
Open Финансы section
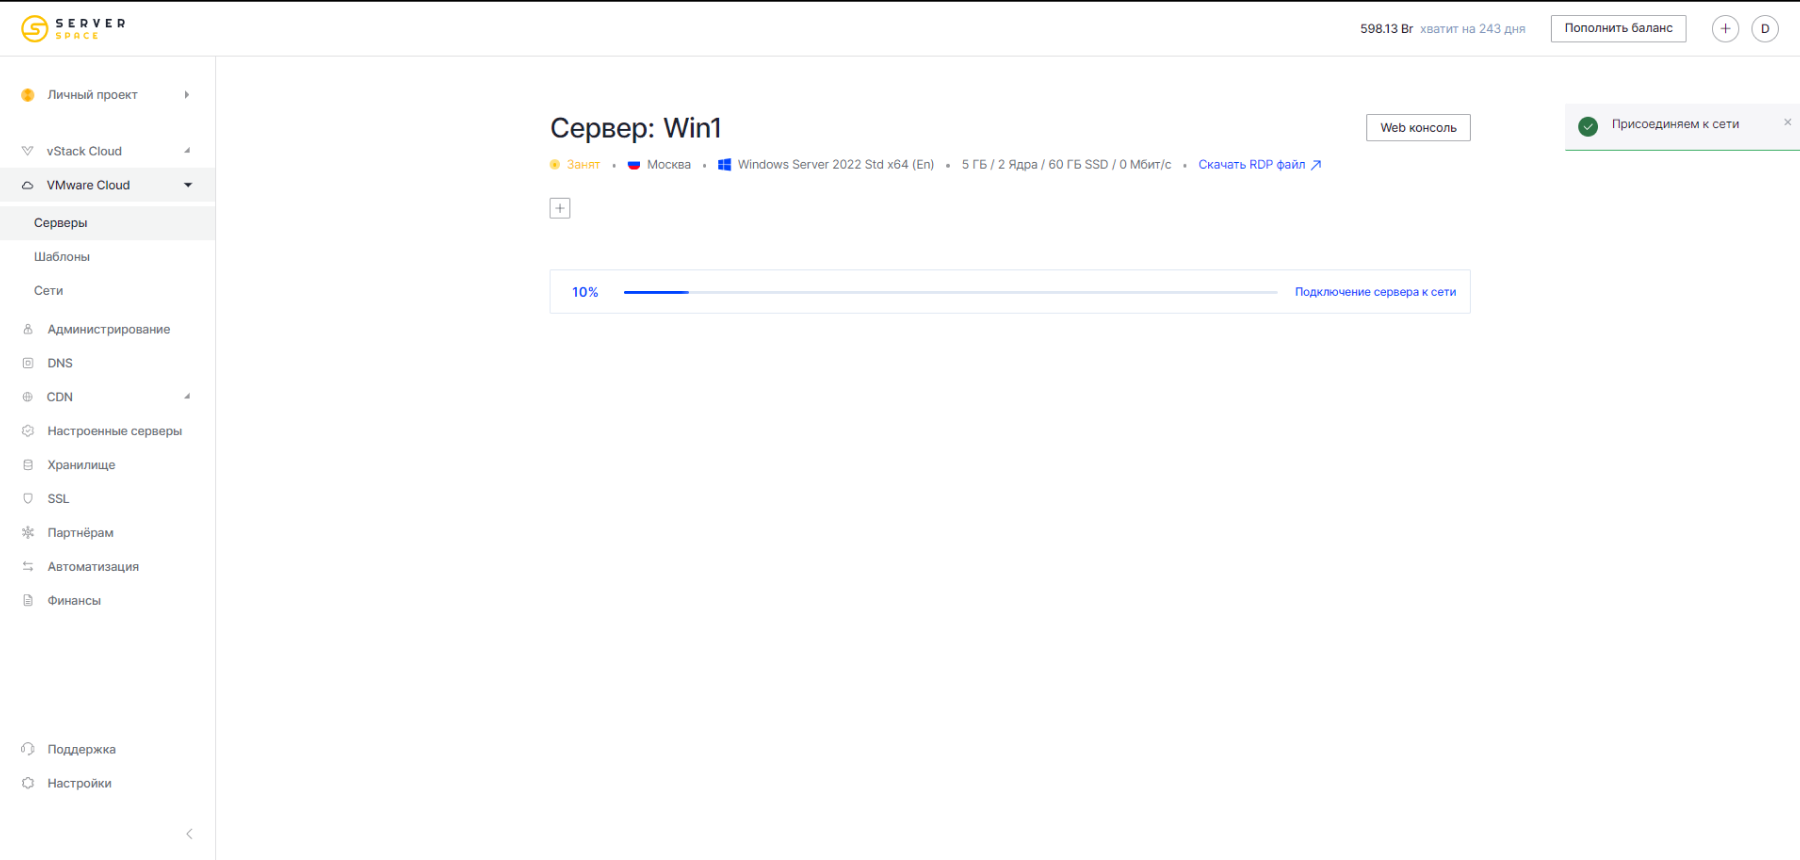point(74,601)
